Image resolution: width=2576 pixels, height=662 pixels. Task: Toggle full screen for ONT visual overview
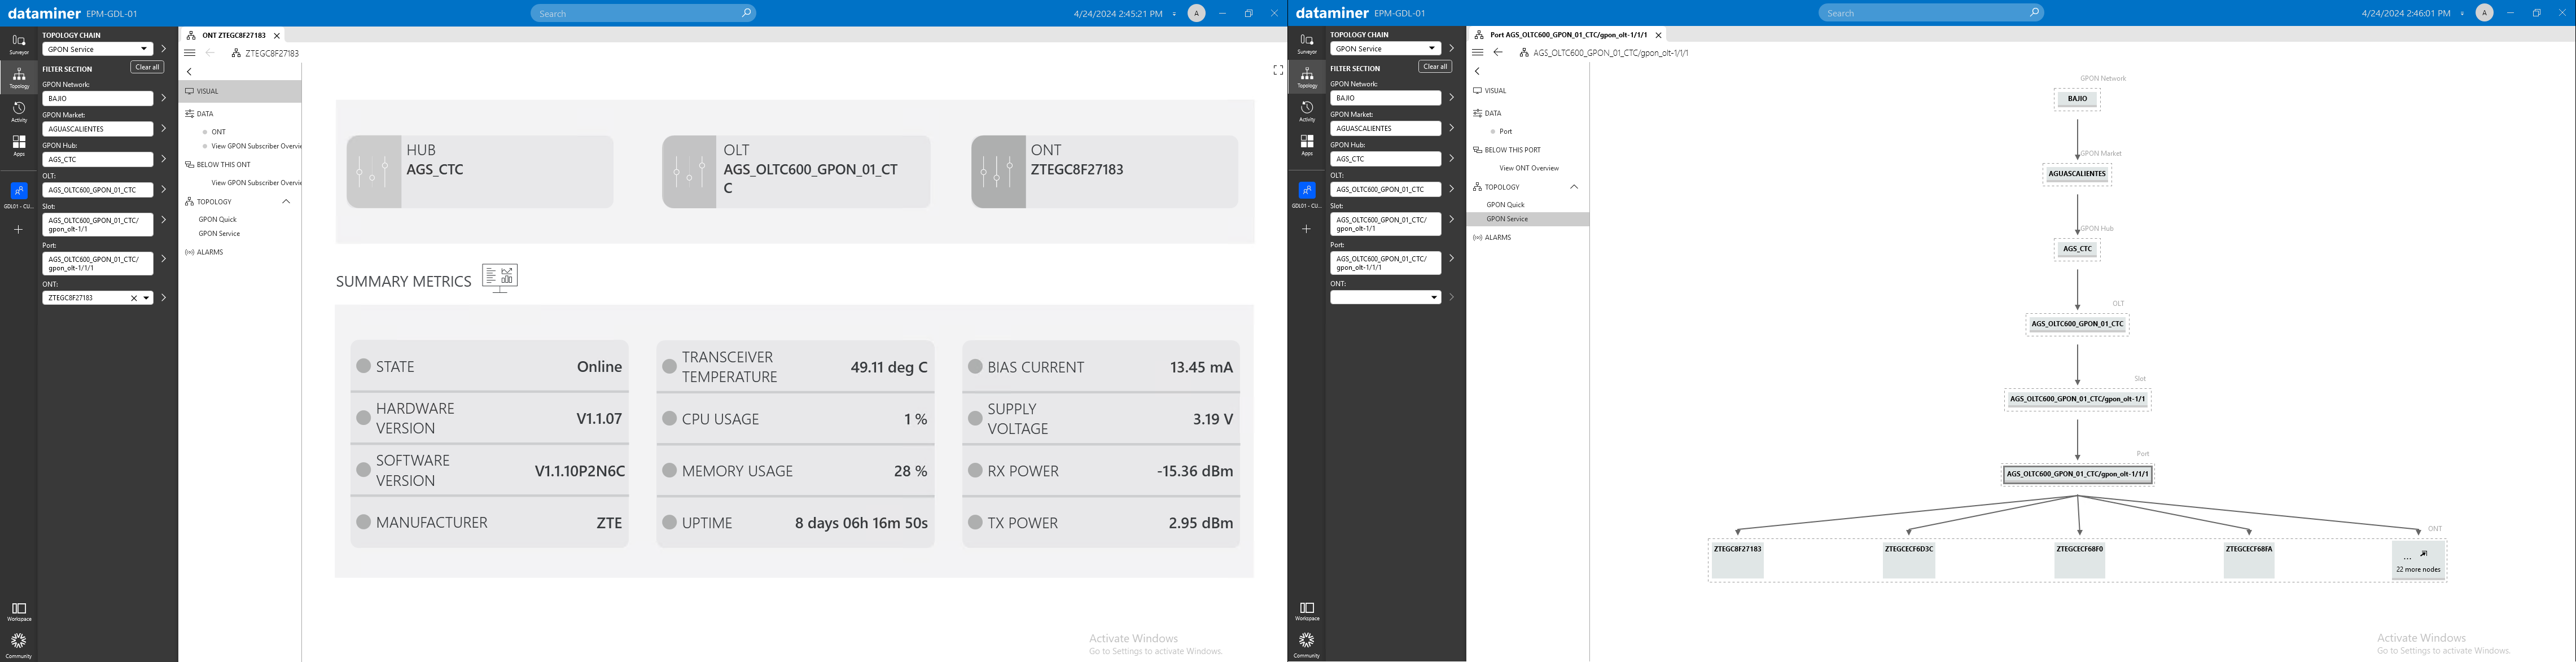(1277, 70)
